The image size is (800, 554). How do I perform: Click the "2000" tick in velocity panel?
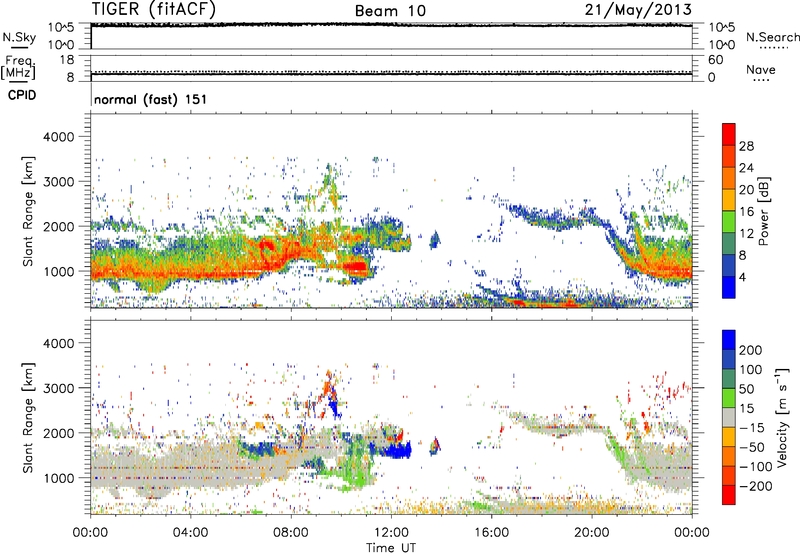coord(58,433)
